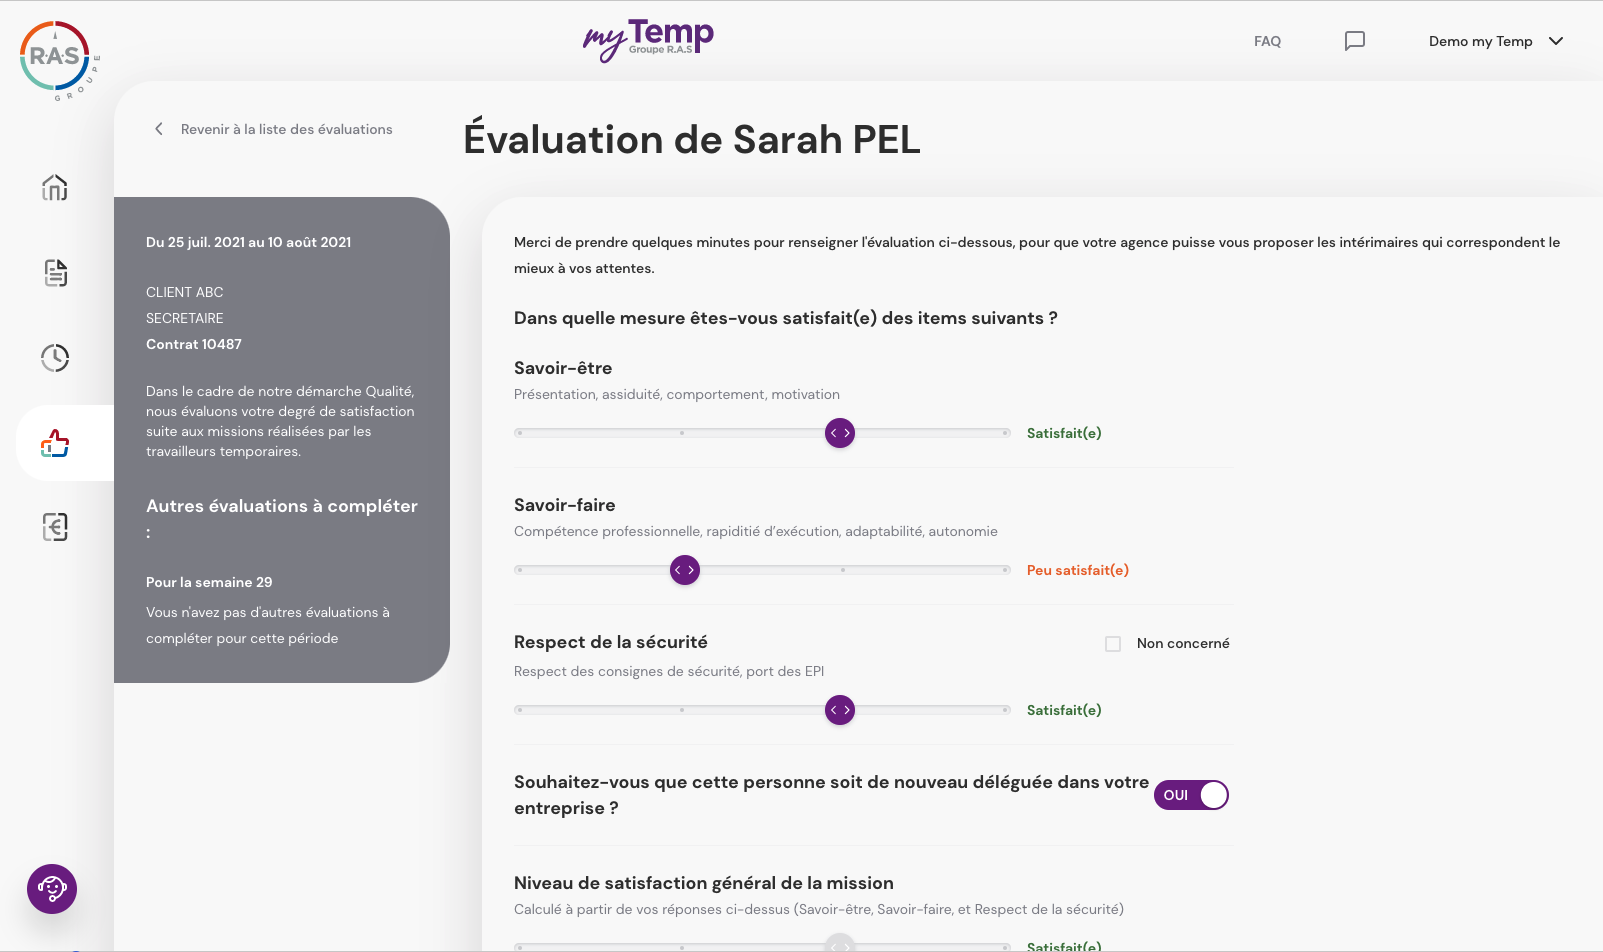Open the timesheet clock icon in sidebar
The image size is (1603, 952).
pos(55,358)
